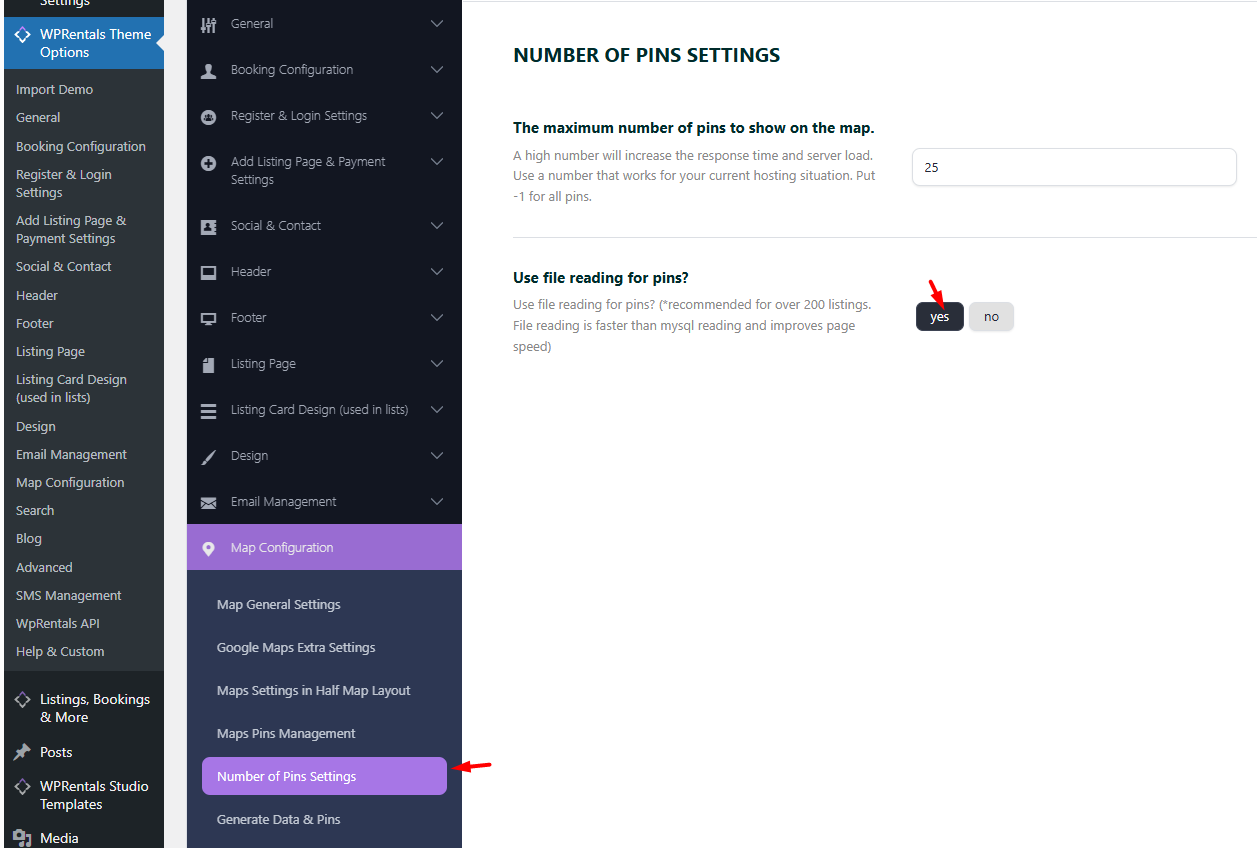Select no for file reading pins
Image resolution: width=1257 pixels, height=848 pixels.
[991, 317]
